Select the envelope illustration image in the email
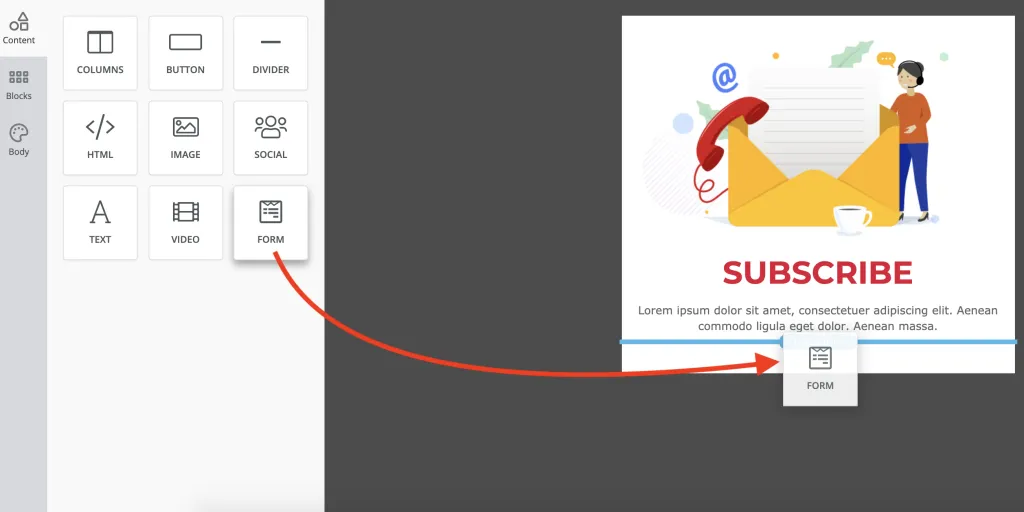 [795, 137]
